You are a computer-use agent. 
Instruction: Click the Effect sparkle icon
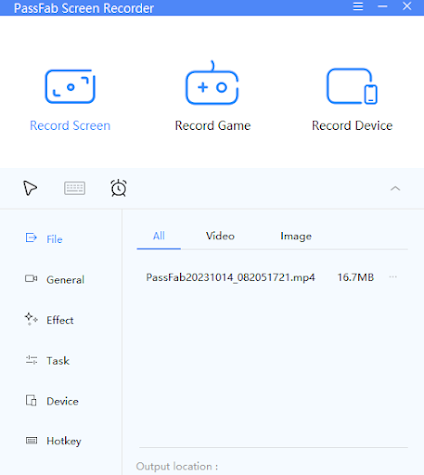tap(31, 319)
